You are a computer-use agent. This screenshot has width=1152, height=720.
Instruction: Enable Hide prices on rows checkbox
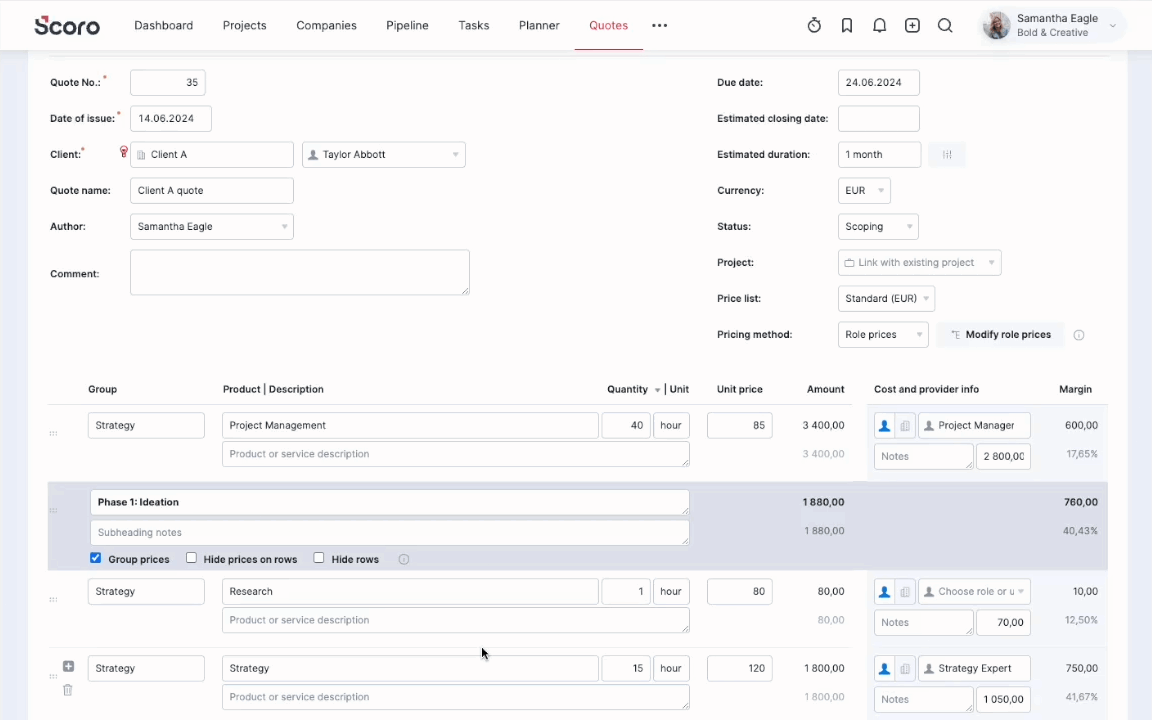pos(191,558)
